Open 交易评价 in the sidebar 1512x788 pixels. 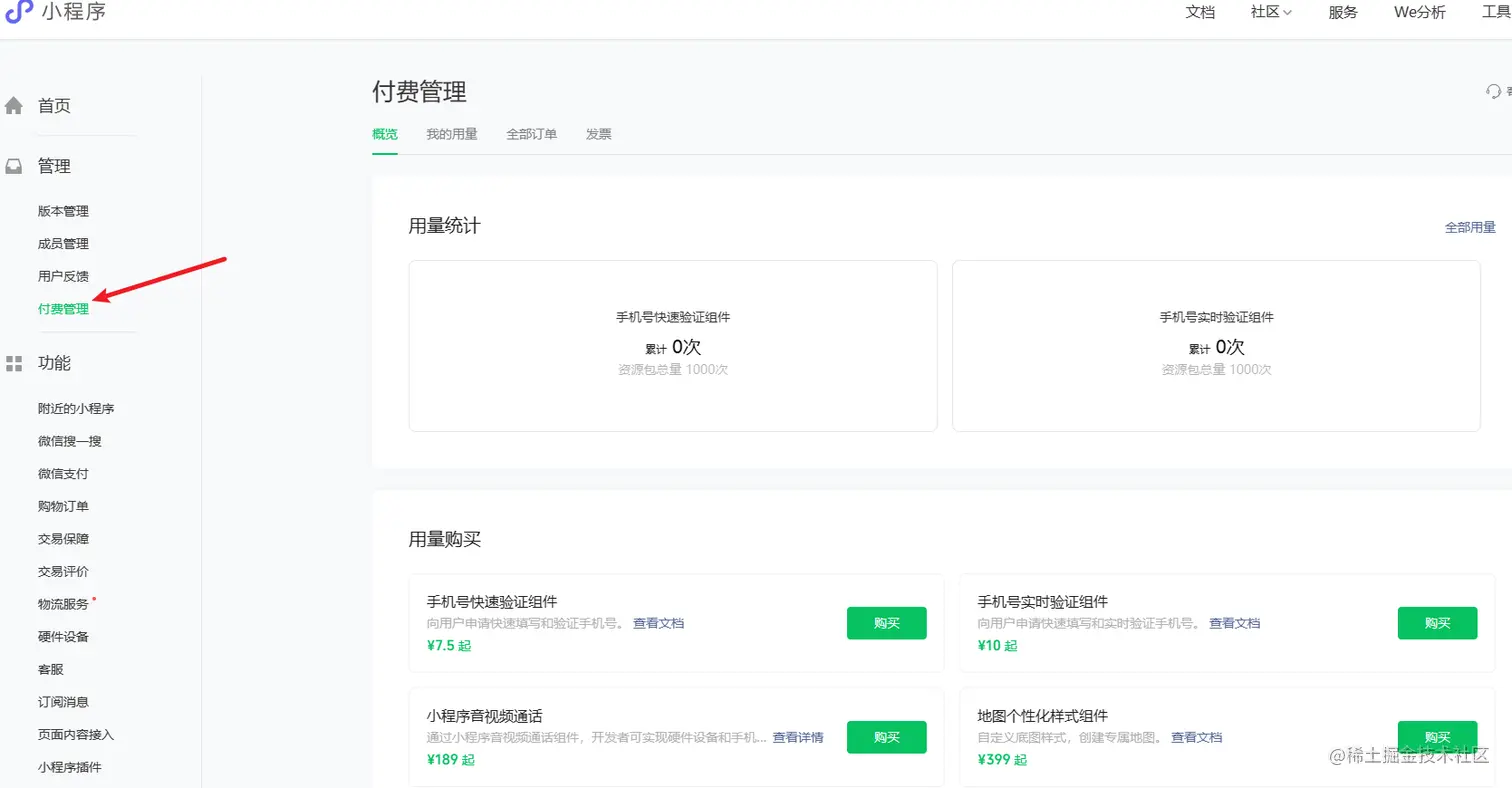[63, 572]
